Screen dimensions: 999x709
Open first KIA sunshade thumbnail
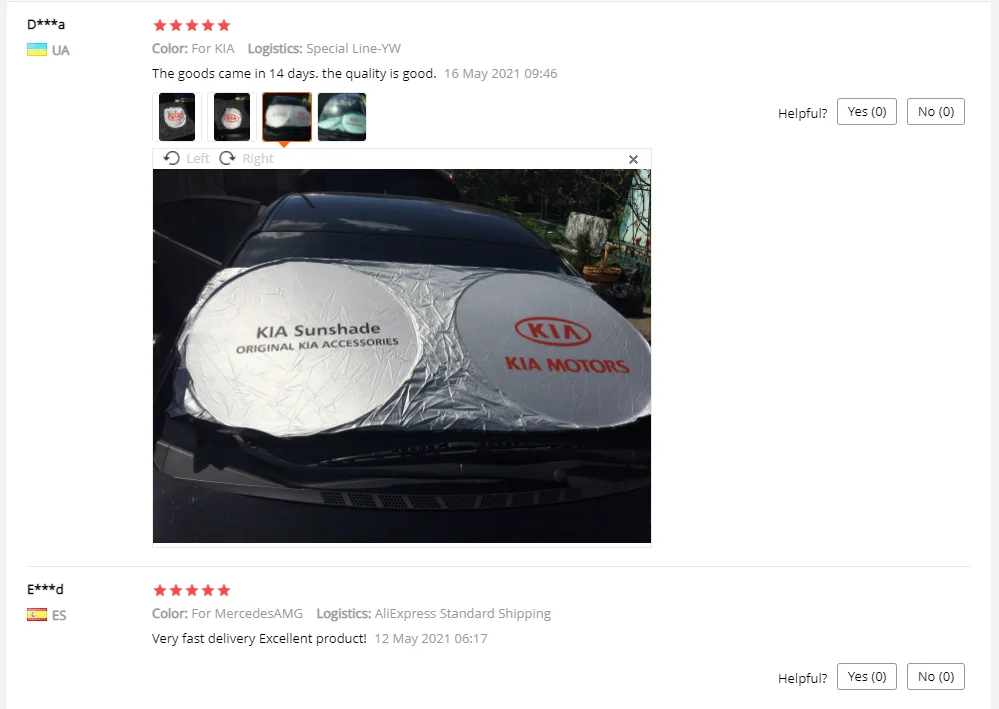click(176, 117)
